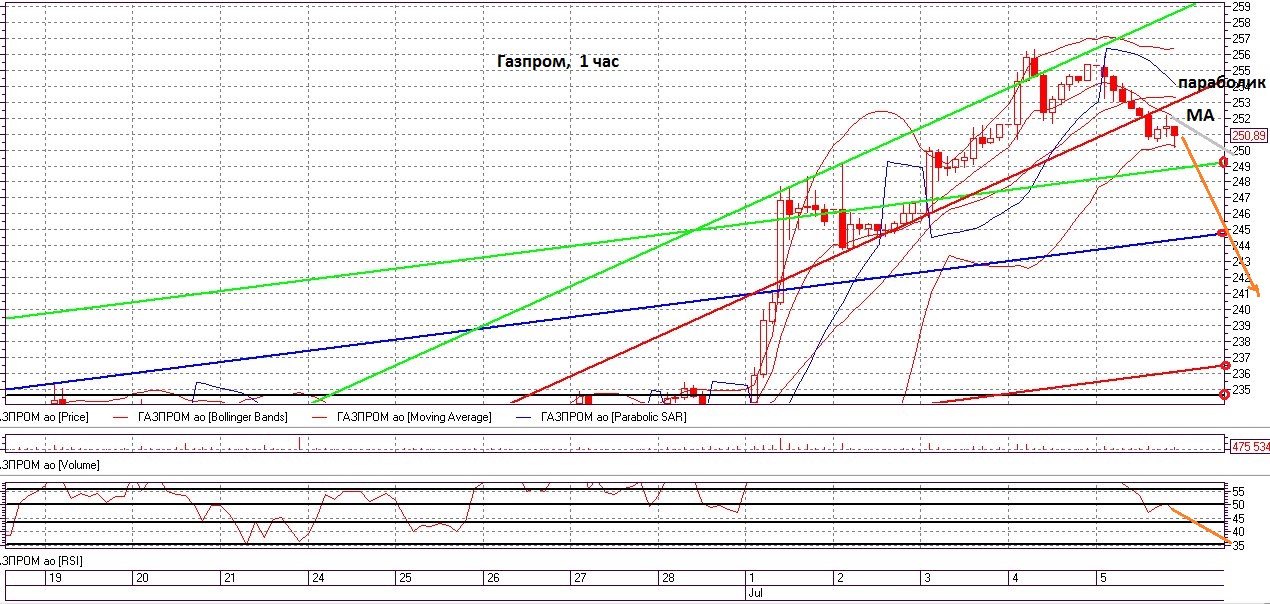Click price scale value 237

tap(1243, 358)
